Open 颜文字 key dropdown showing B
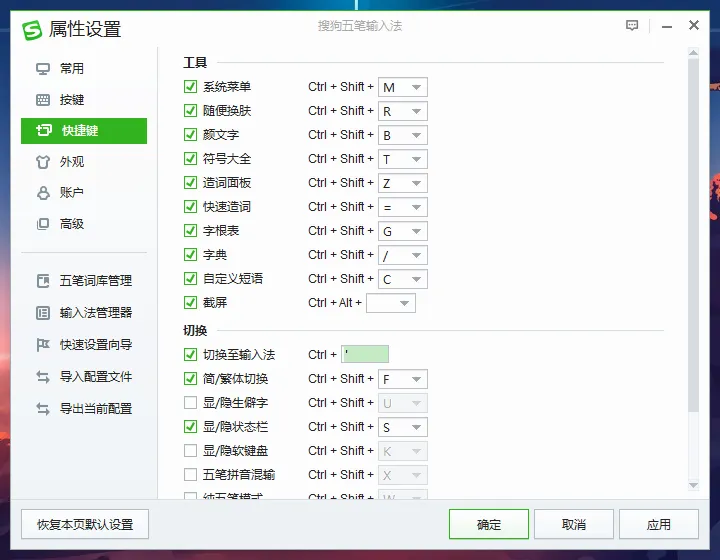This screenshot has width=720, height=560. (x=403, y=135)
